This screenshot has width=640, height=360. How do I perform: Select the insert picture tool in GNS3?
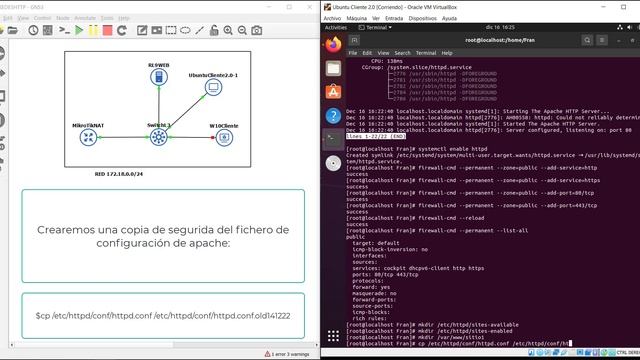point(157,30)
